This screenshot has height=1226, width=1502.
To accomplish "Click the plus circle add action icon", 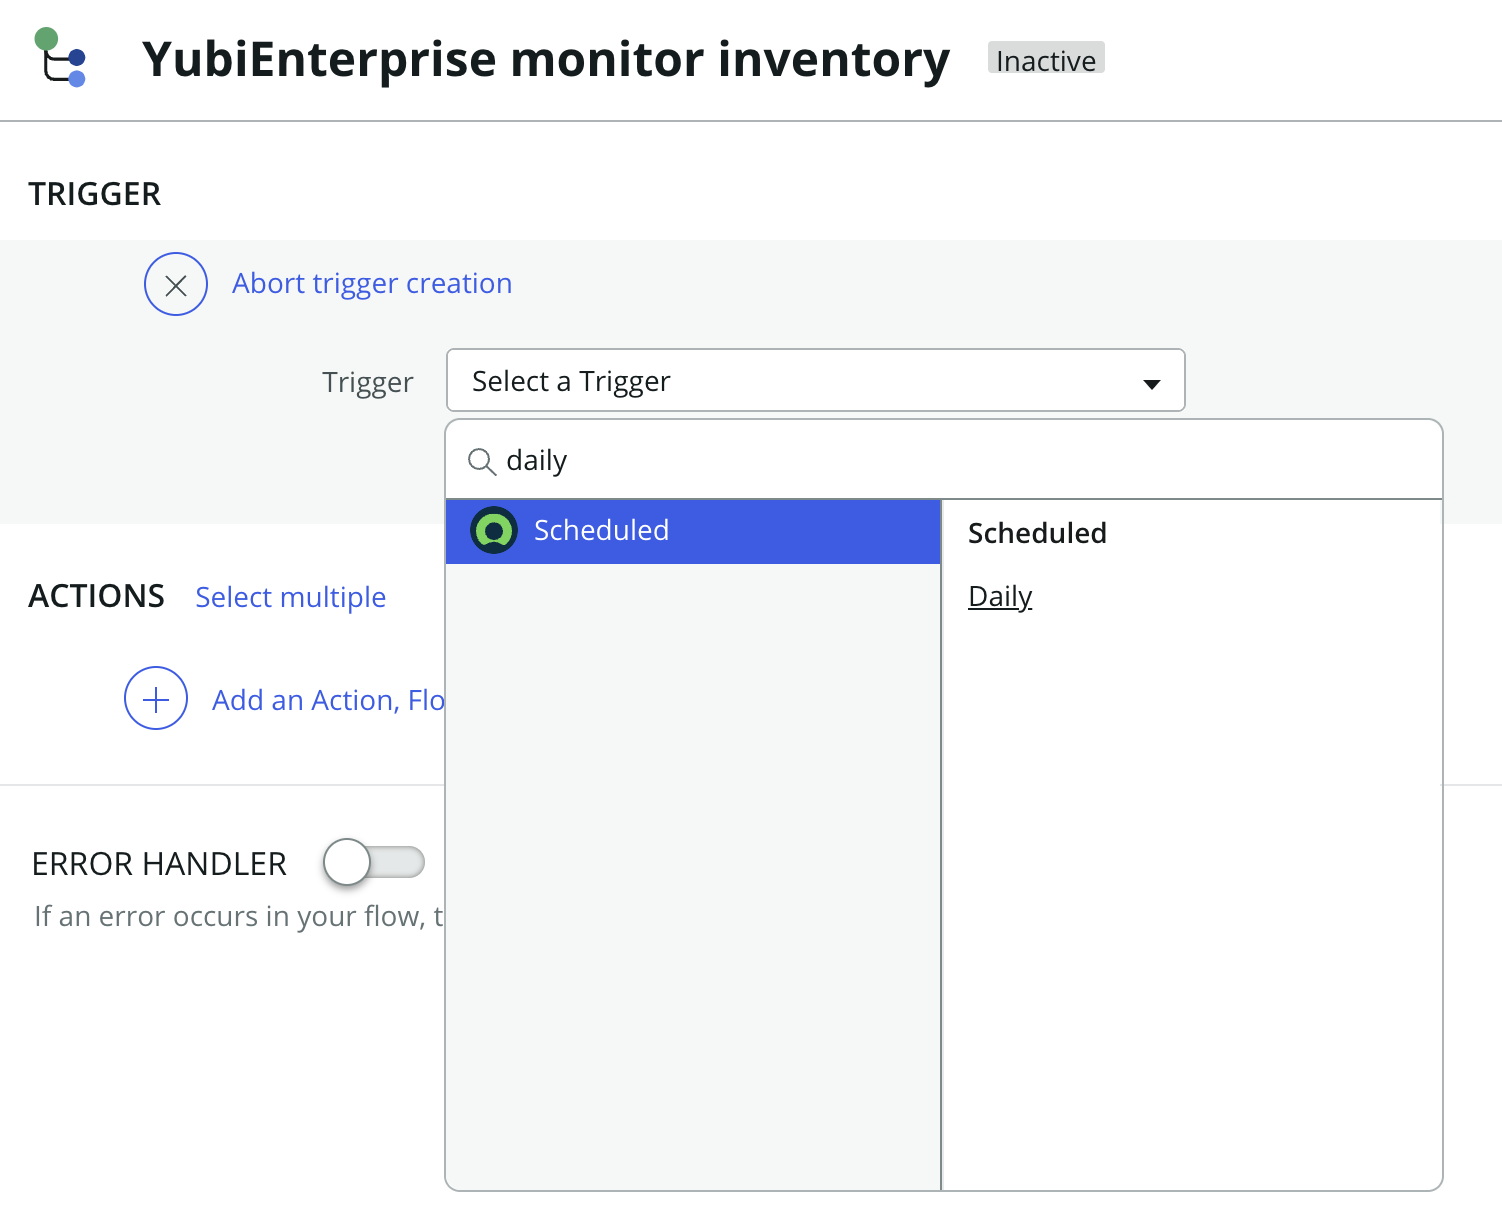I will 156,698.
